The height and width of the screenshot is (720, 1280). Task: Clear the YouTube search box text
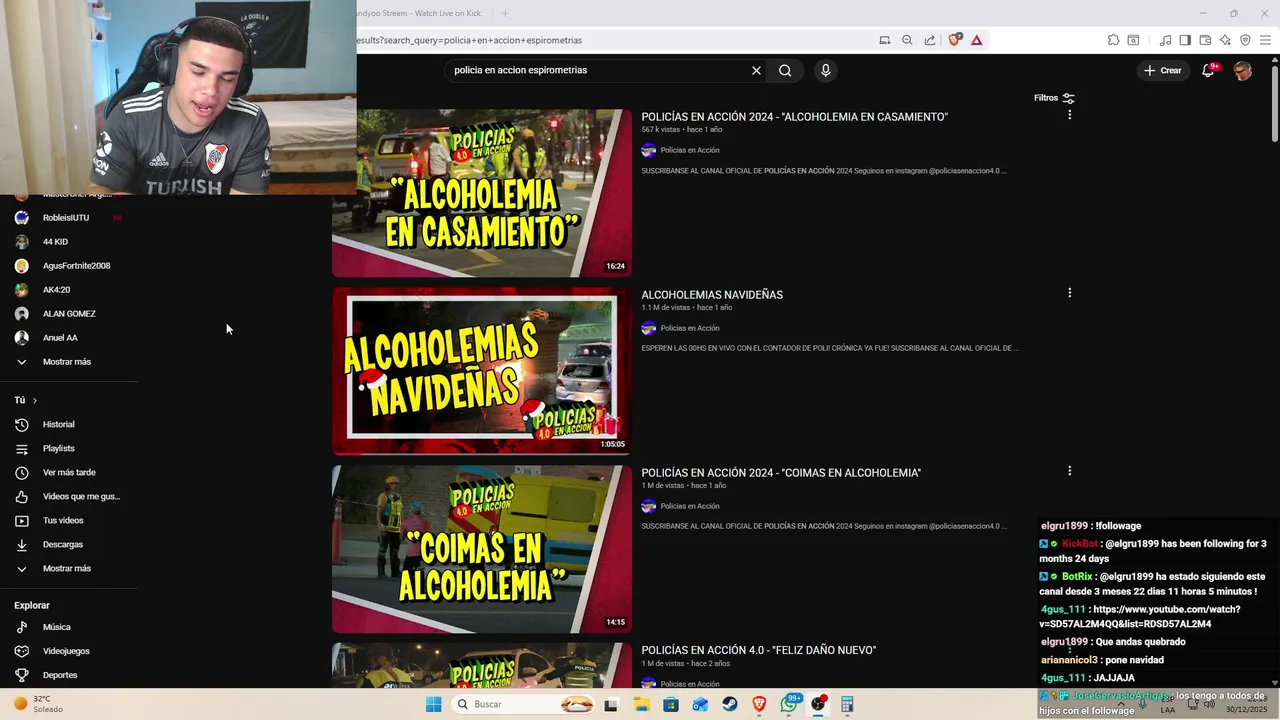[x=756, y=70]
